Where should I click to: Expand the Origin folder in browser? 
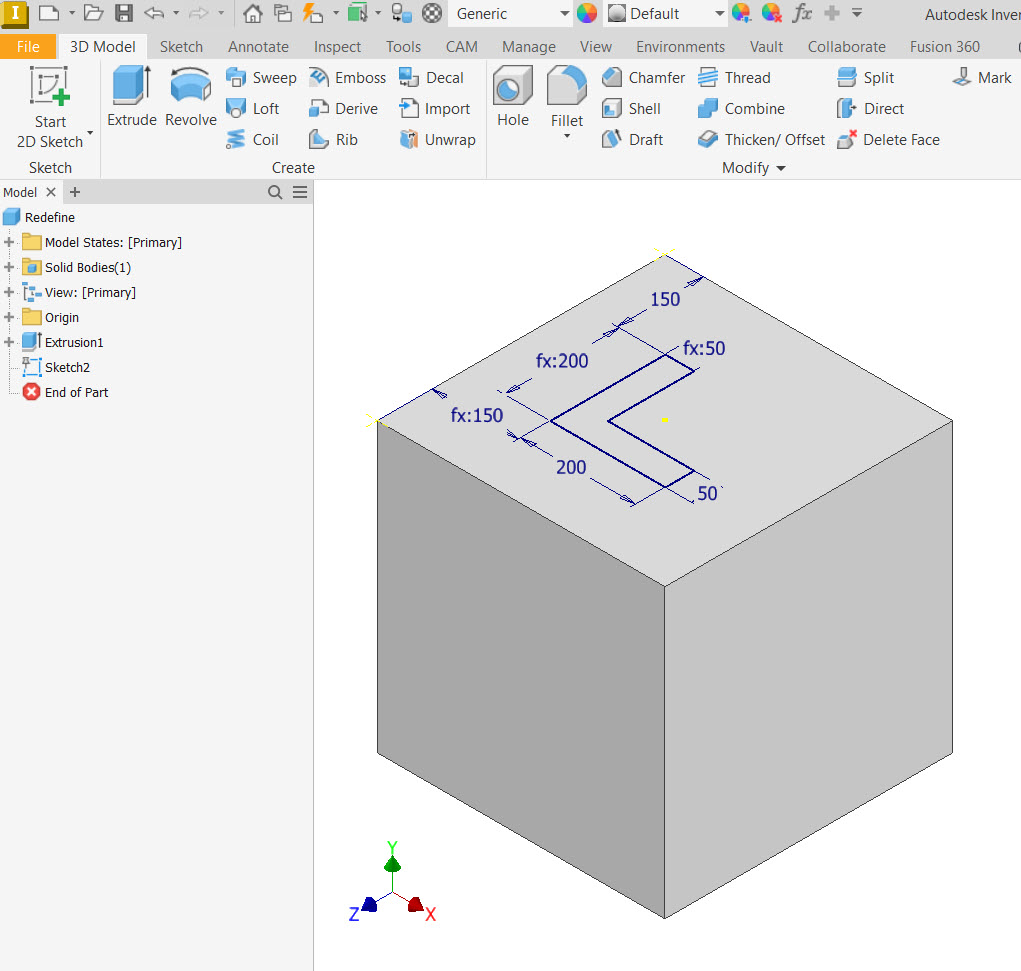pos(10,318)
